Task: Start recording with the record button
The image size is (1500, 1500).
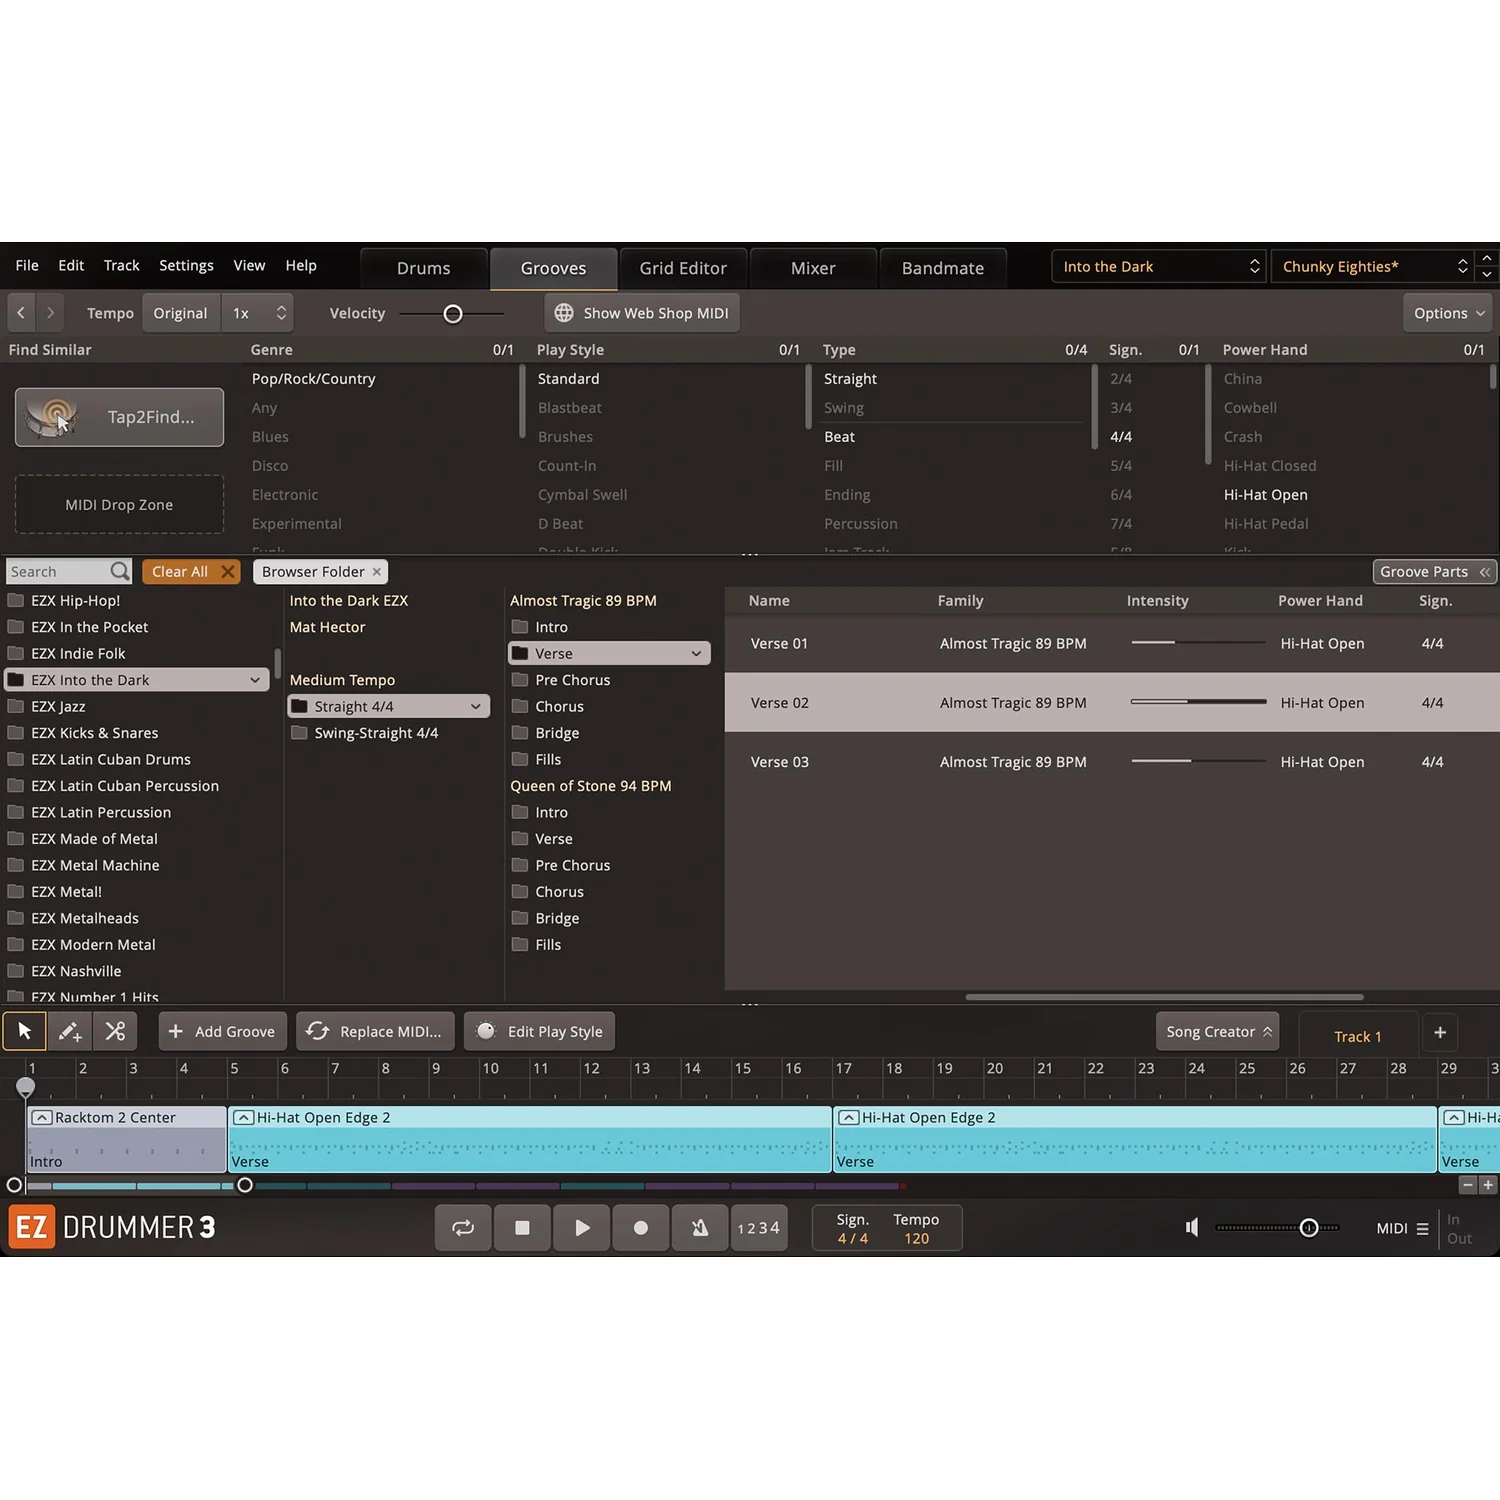Action: coord(641,1227)
